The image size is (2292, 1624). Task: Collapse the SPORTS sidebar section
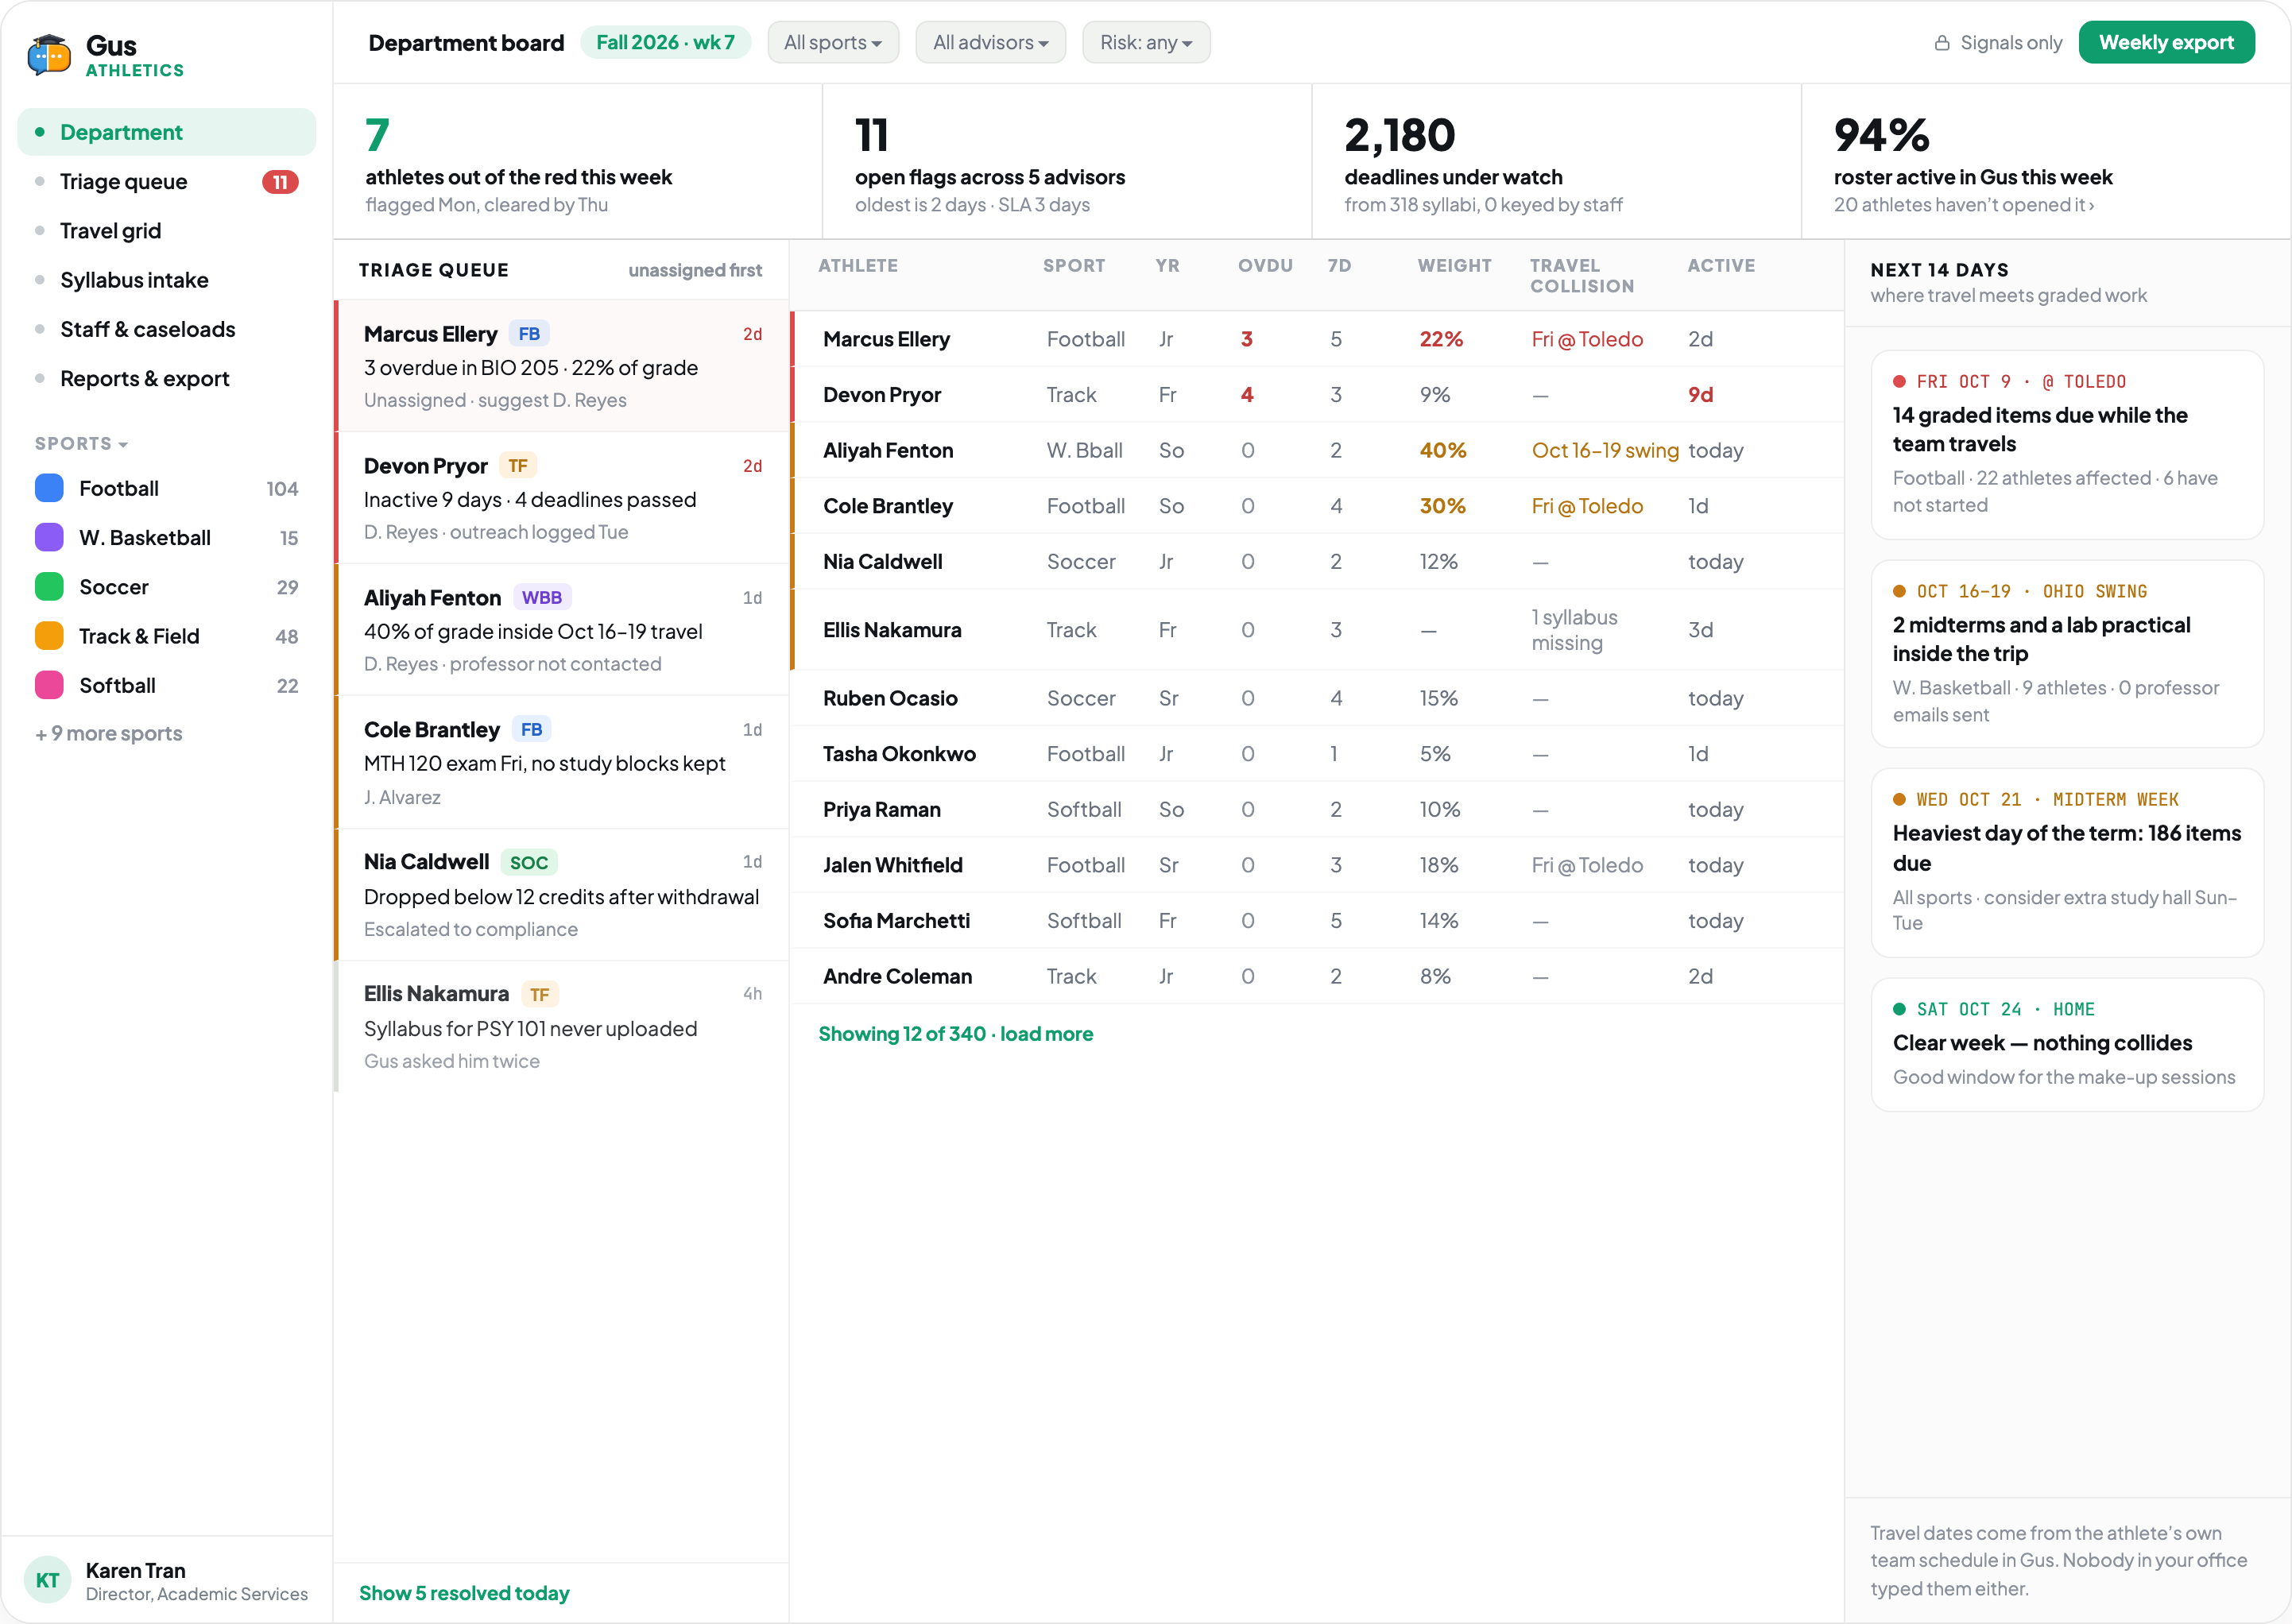pos(82,444)
